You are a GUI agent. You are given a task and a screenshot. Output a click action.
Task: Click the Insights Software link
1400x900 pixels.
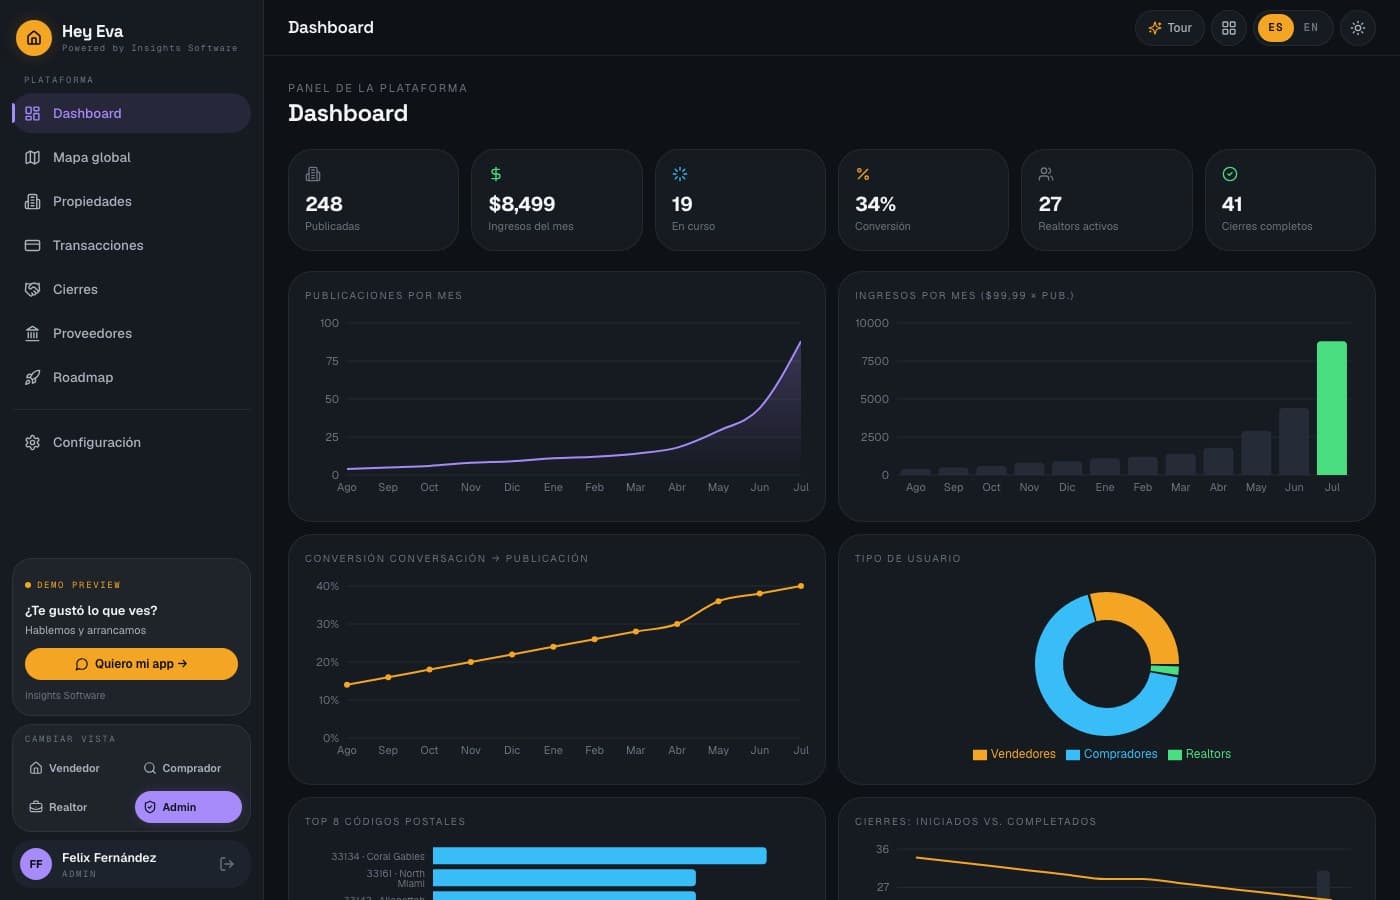point(65,696)
